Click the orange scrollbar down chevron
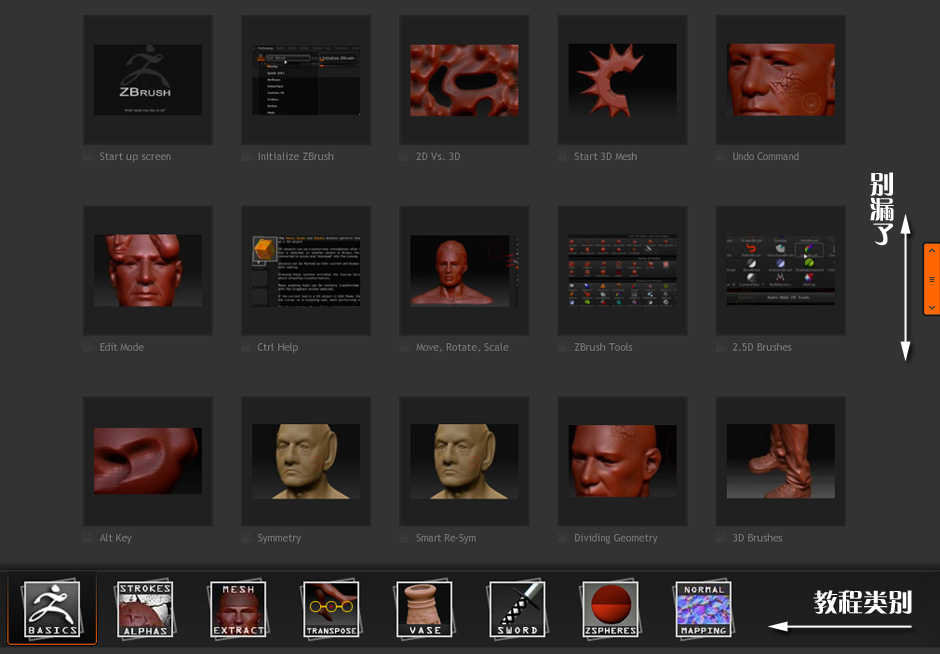Screen dimensions: 940x654 pyautogui.click(x=932, y=307)
